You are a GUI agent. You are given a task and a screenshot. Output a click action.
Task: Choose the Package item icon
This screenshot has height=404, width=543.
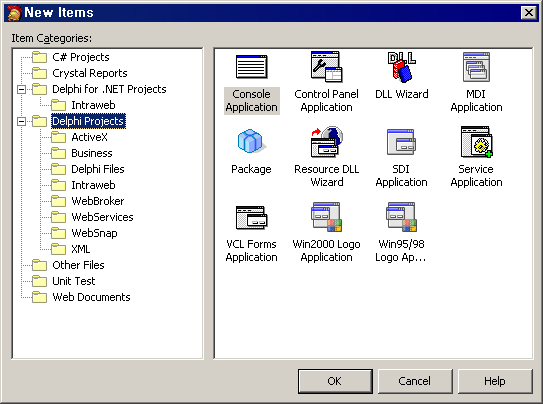(x=251, y=141)
